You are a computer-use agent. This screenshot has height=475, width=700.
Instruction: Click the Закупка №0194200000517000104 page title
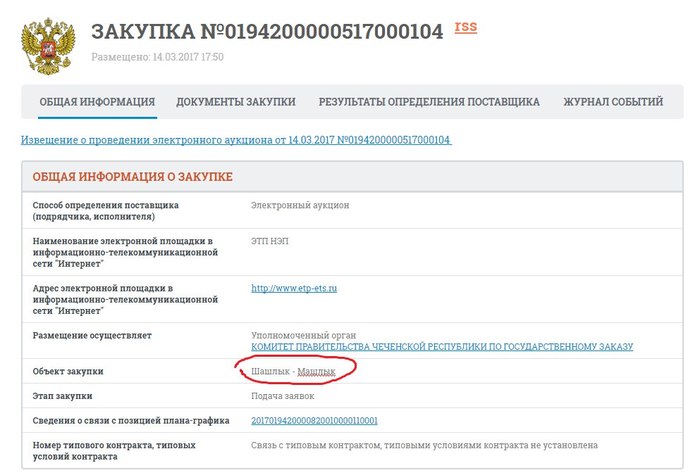click(267, 32)
